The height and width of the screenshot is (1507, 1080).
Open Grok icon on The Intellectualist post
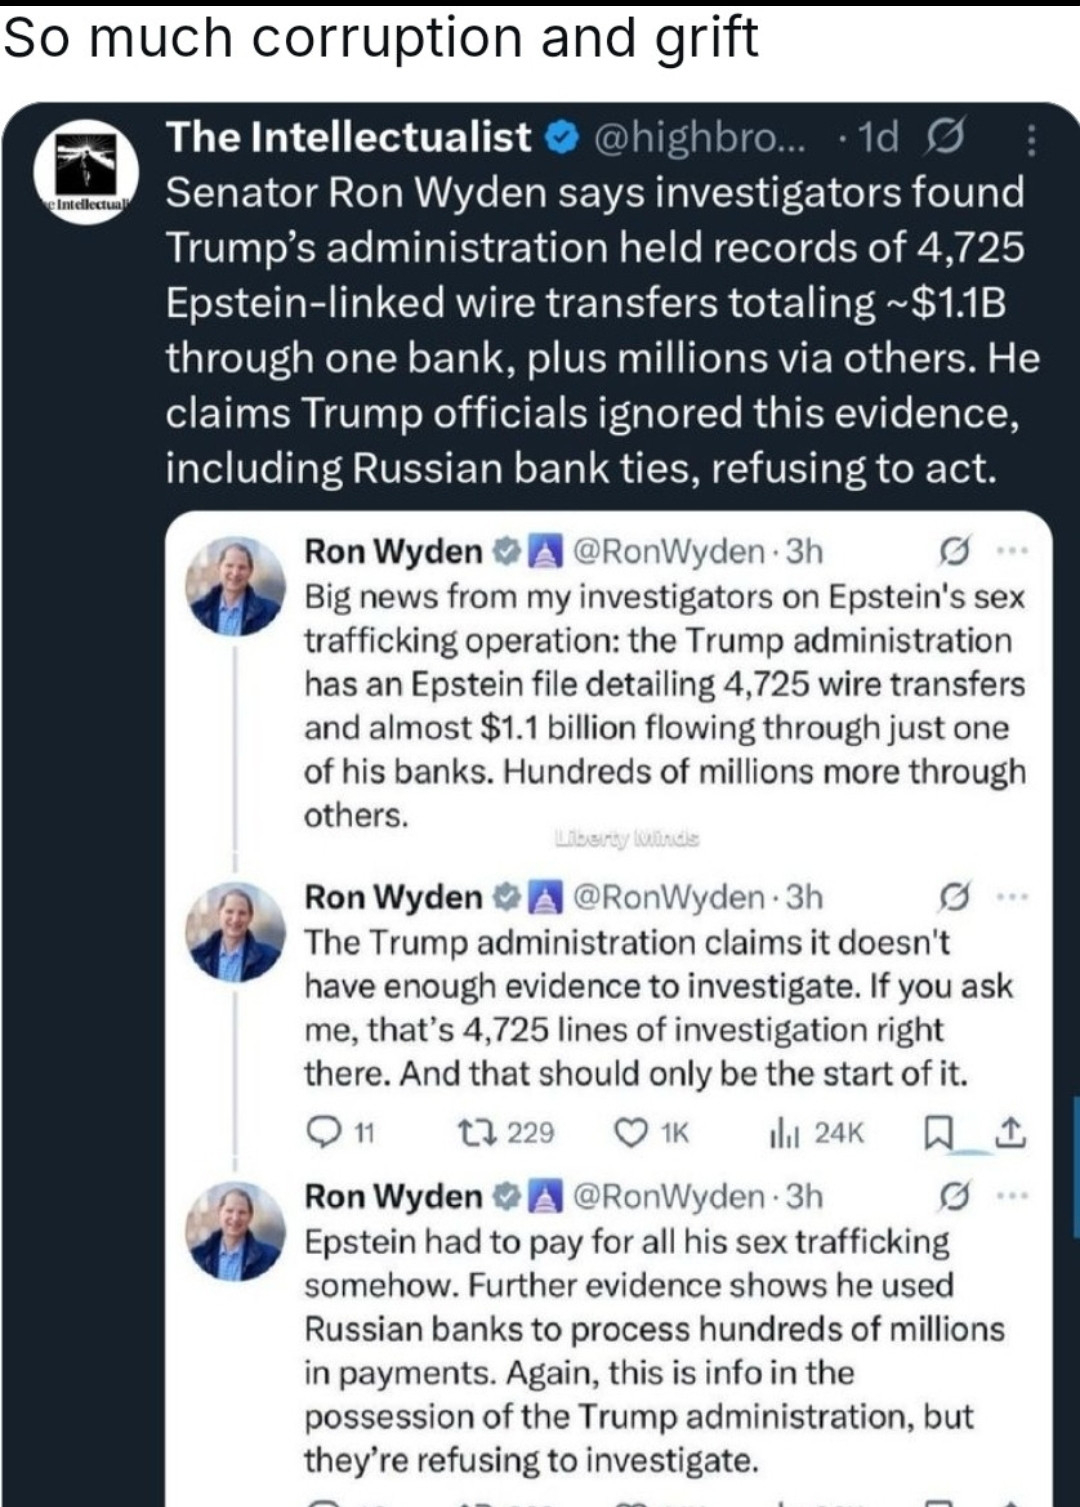[x=945, y=137]
